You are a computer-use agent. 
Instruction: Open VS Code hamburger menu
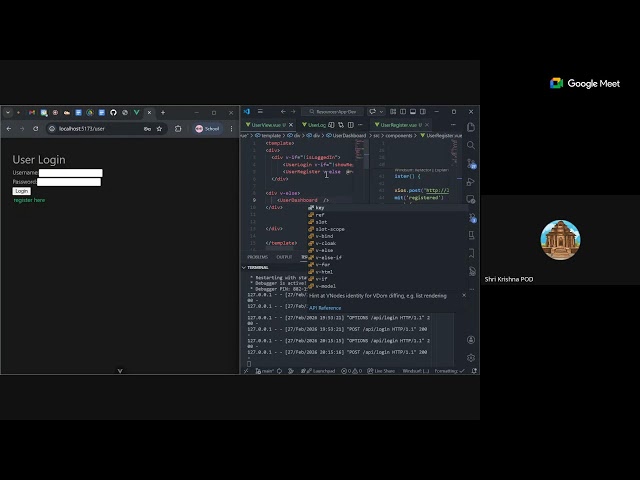click(x=260, y=111)
